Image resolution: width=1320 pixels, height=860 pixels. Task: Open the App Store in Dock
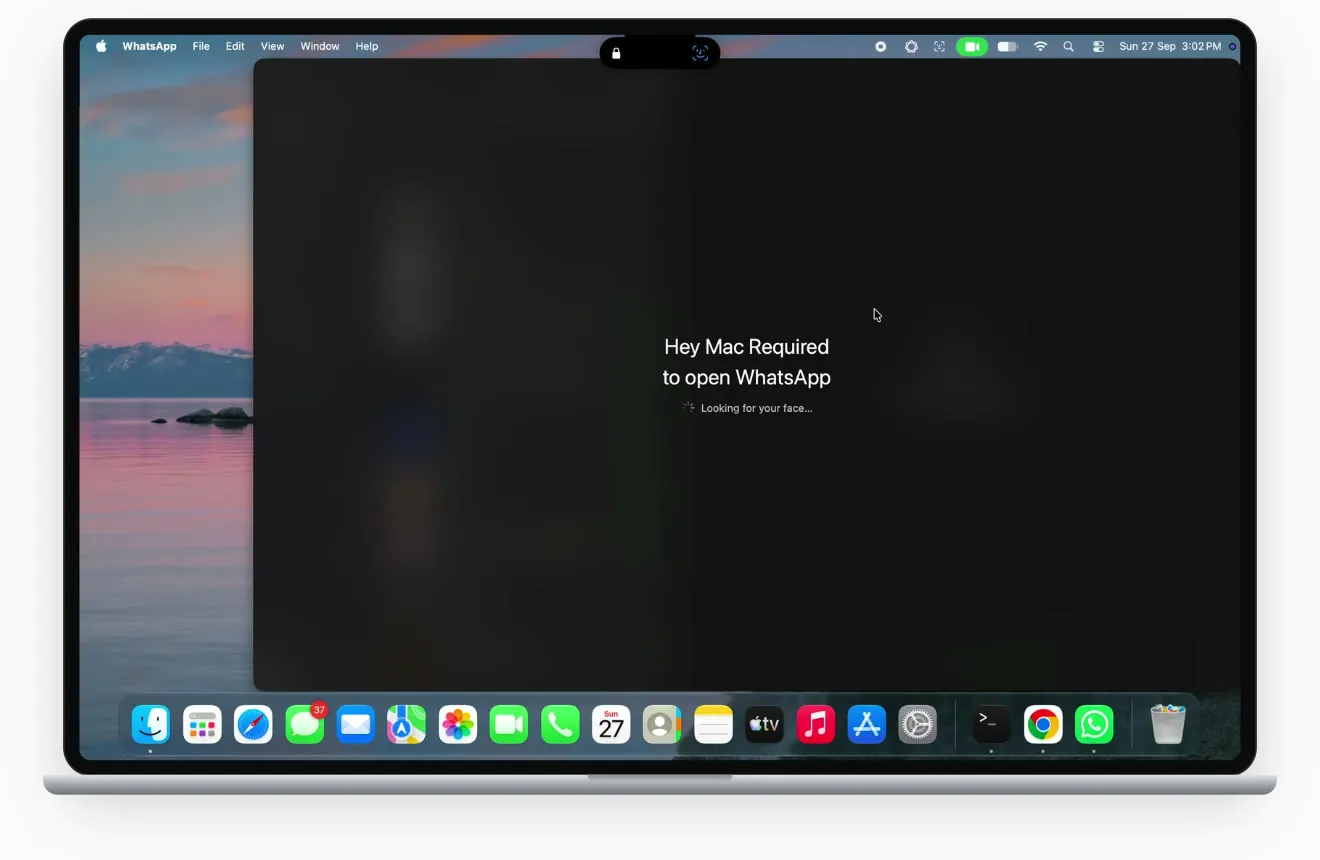pos(867,725)
